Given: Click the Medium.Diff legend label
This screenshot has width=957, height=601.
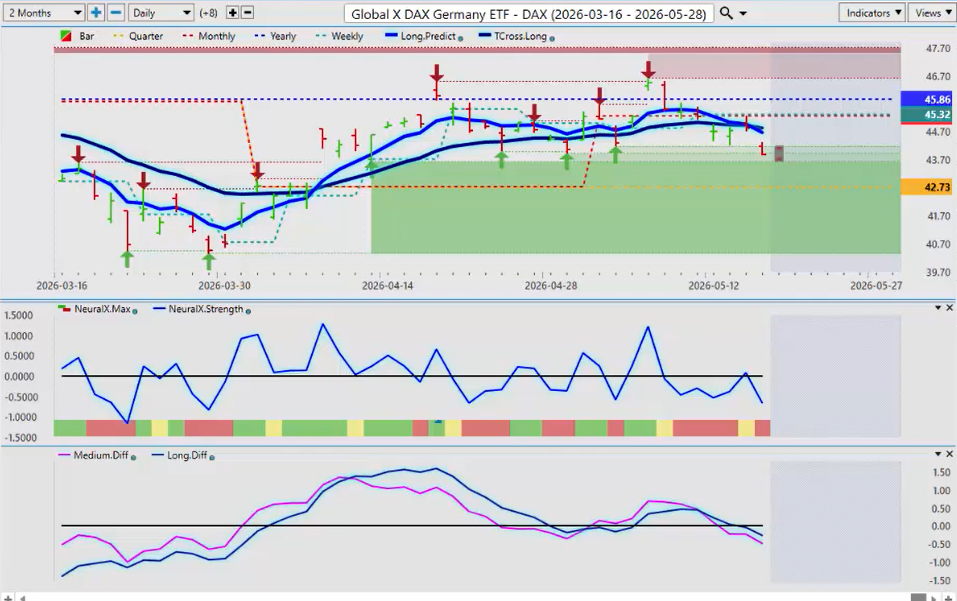Looking at the screenshot, I should 101,455.
